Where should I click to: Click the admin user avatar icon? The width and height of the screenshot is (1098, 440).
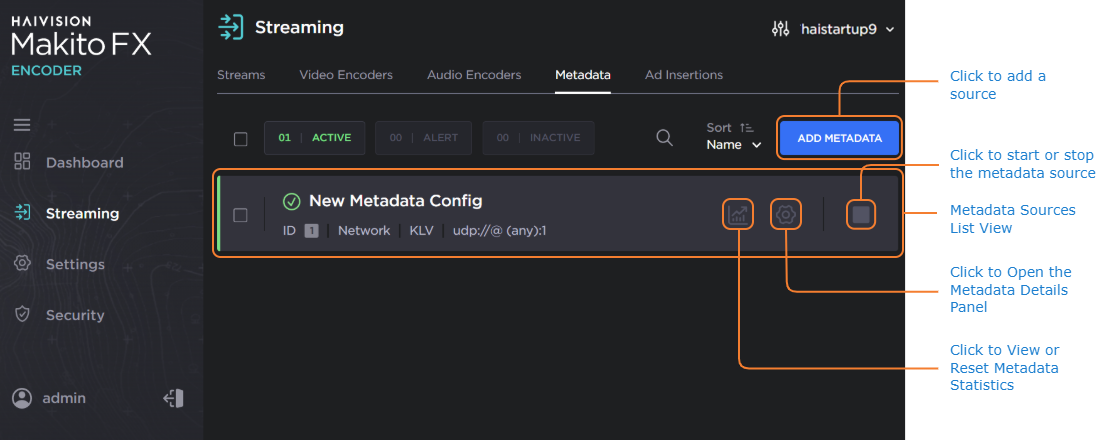pyautogui.click(x=22, y=398)
